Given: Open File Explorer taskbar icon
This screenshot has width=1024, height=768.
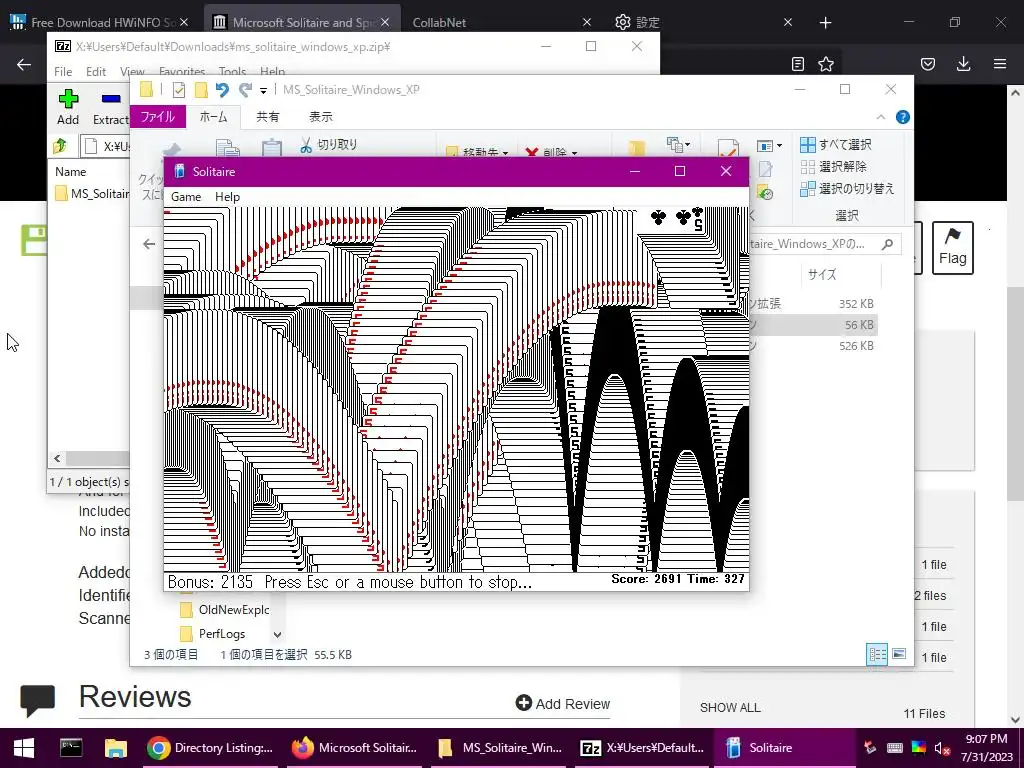Looking at the screenshot, I should [116, 748].
